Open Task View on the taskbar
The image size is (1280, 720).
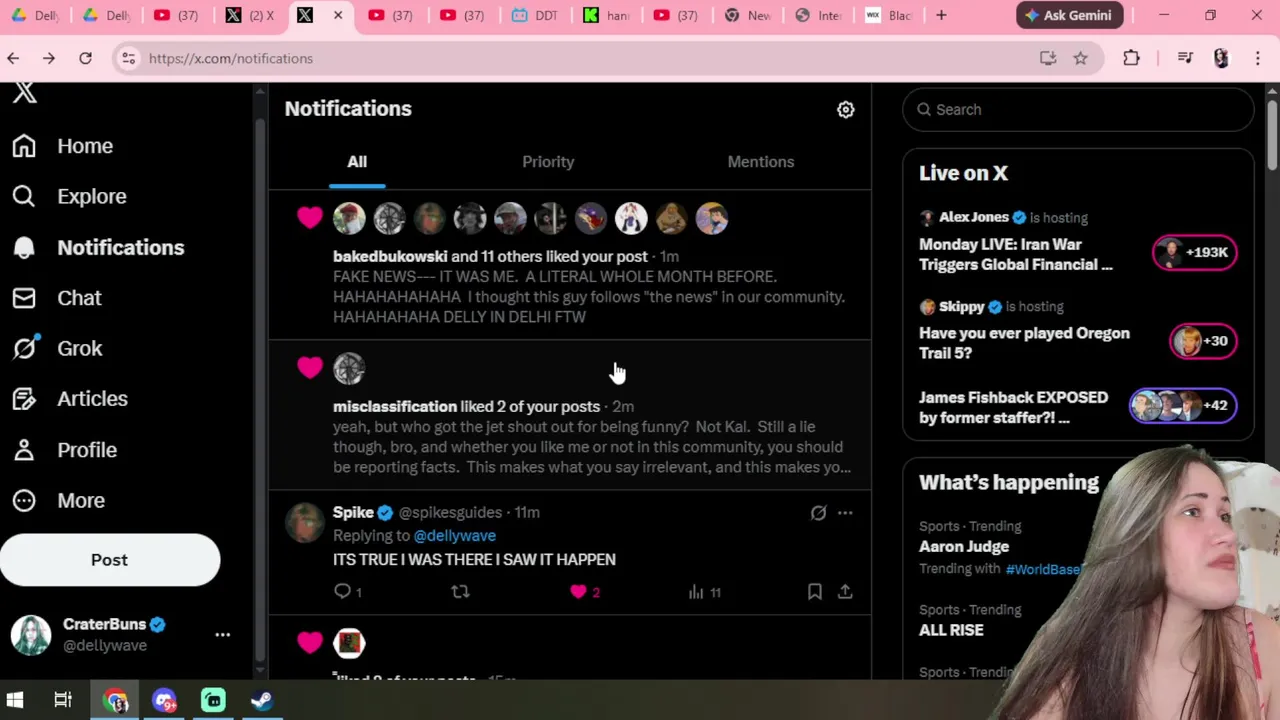[x=63, y=700]
